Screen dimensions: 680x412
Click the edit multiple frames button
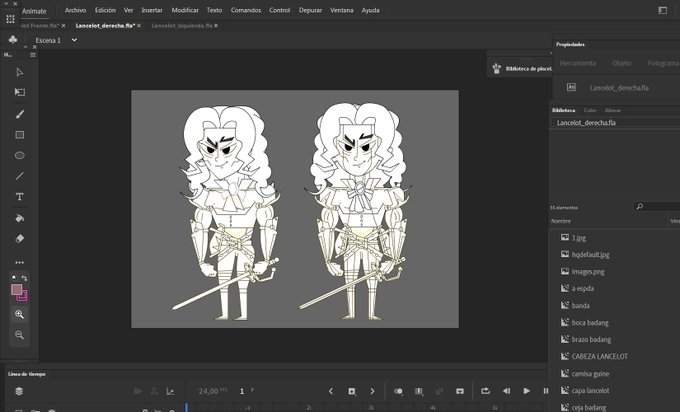pyautogui.click(x=419, y=391)
